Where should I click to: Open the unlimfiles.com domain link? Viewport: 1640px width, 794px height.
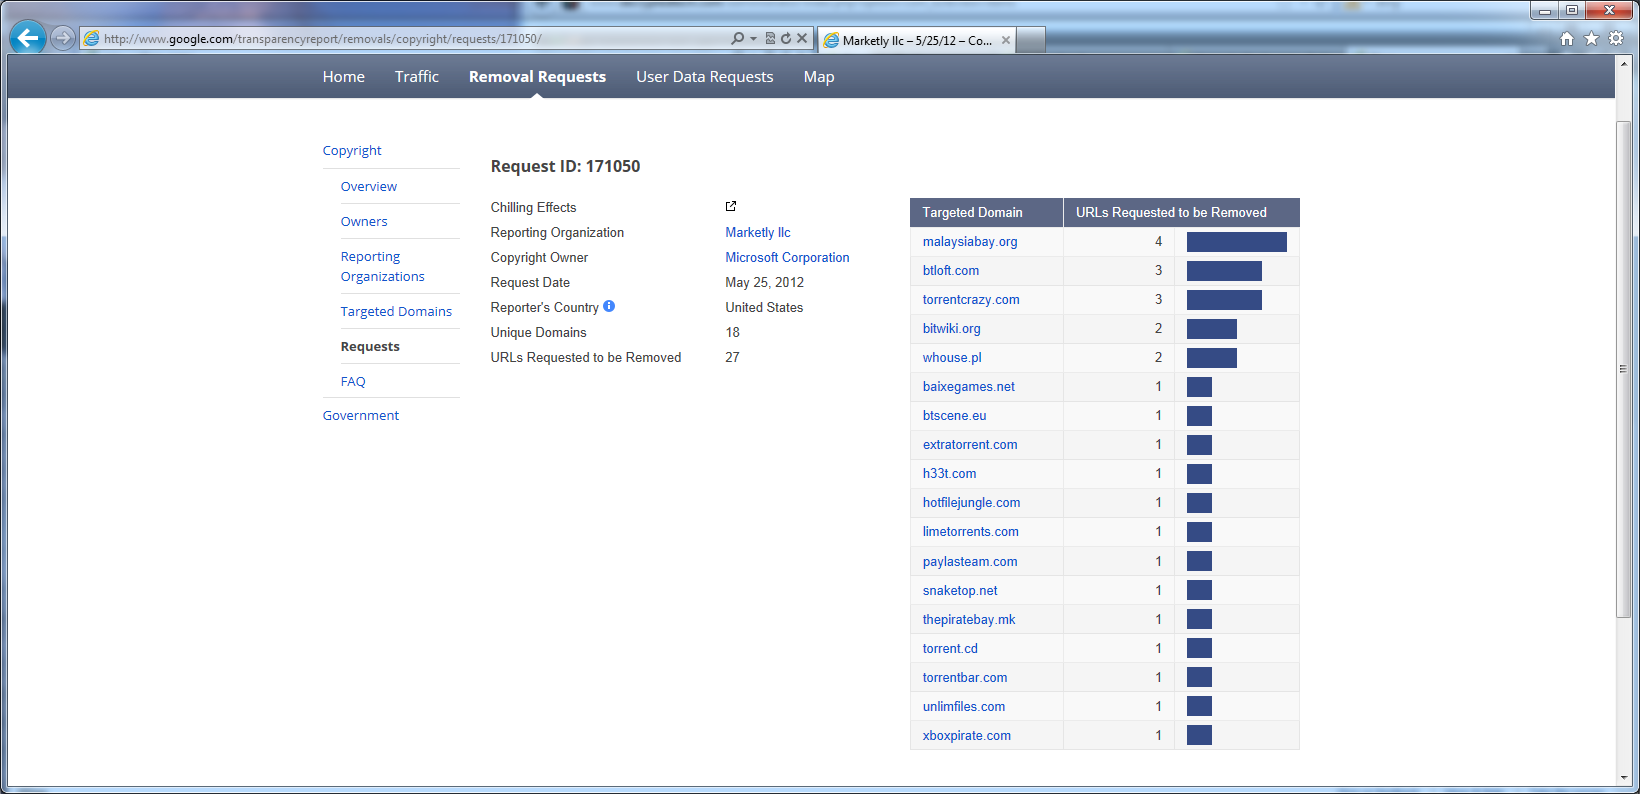pyautogui.click(x=964, y=706)
